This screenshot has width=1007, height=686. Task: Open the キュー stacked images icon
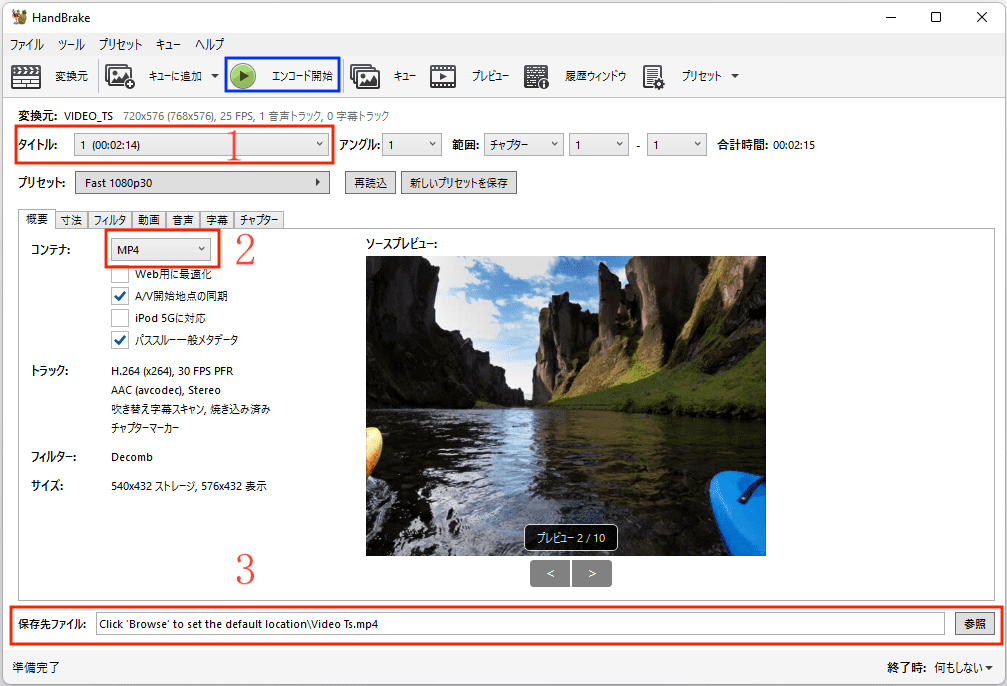365,76
